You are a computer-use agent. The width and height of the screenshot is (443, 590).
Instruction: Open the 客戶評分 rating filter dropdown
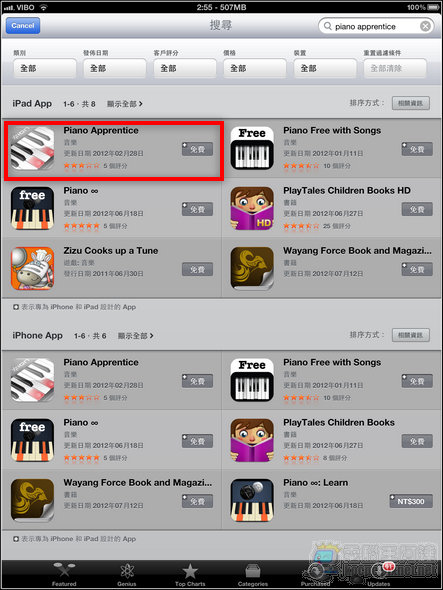click(185, 68)
